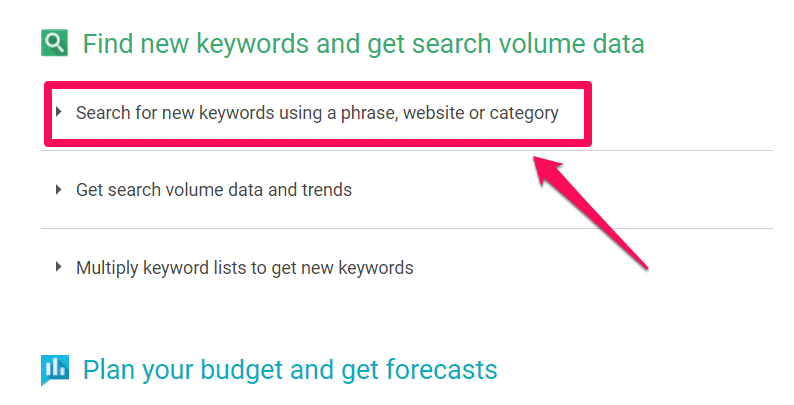Click the pink highlight rectangle border
Screen dimensions: 794x405
(x=317, y=84)
